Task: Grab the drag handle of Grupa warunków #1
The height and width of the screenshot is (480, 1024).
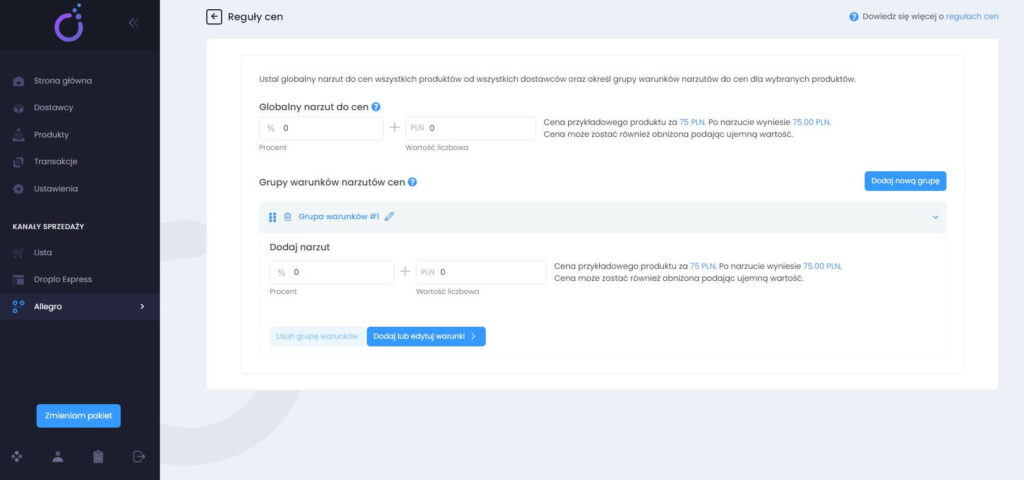Action: [x=272, y=217]
